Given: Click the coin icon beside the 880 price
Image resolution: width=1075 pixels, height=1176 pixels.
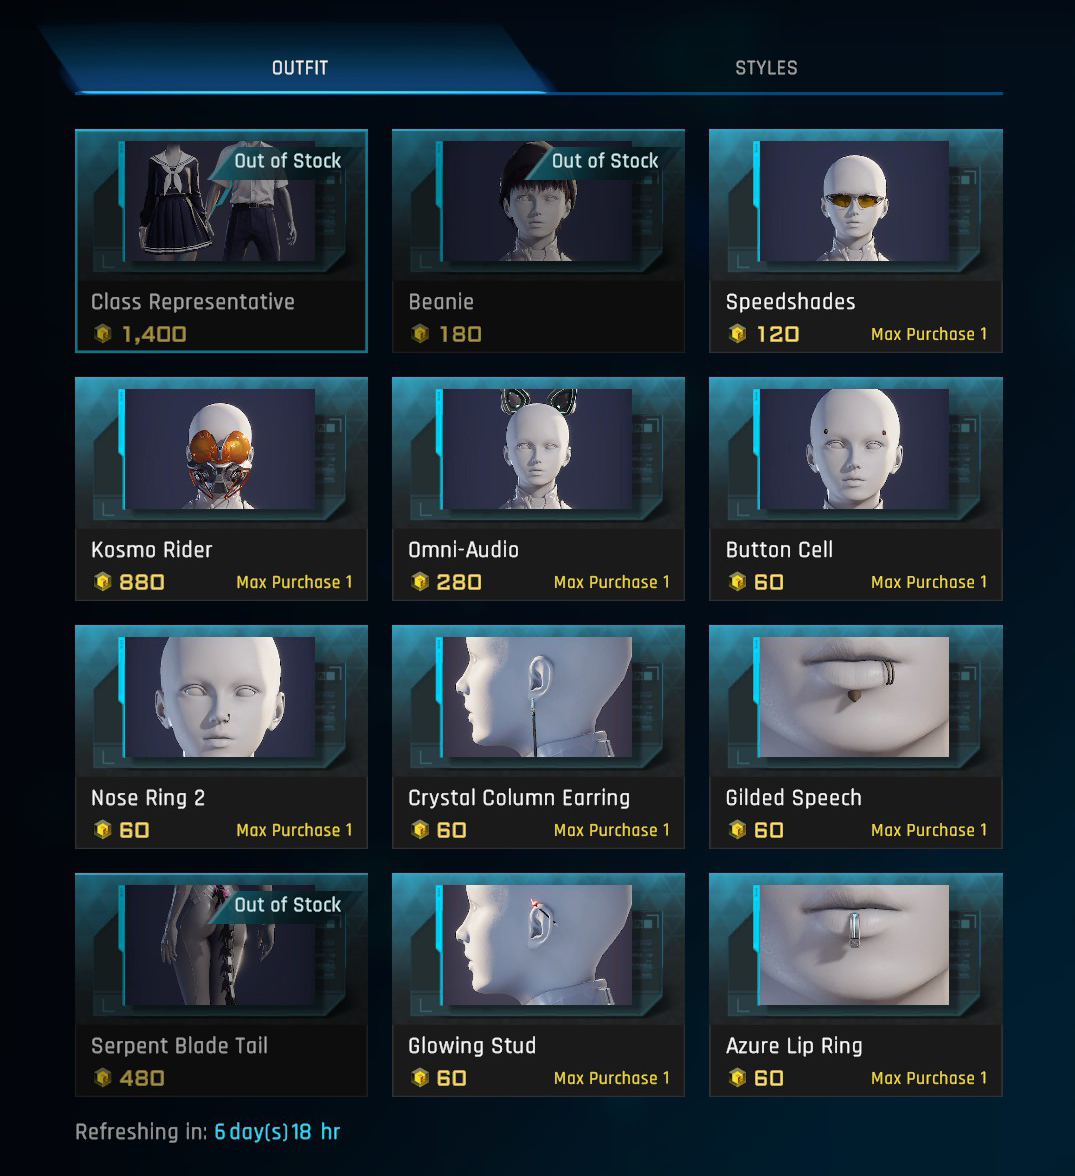Looking at the screenshot, I should coord(103,582).
